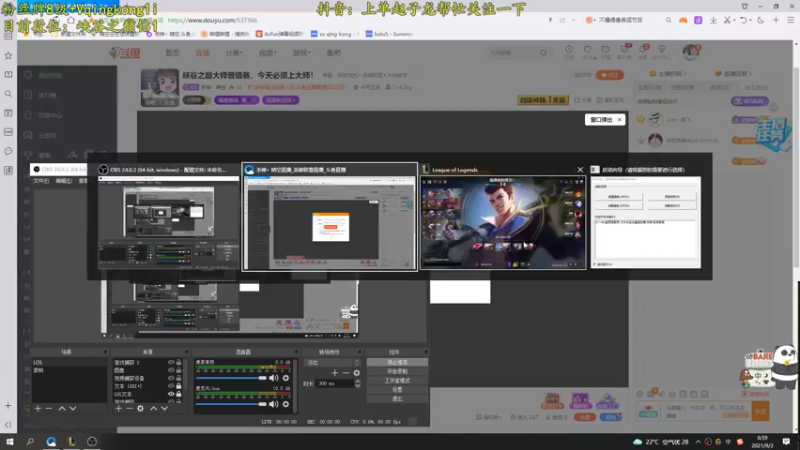Move source down in sources panel
800x450 pixels.
click(164, 408)
